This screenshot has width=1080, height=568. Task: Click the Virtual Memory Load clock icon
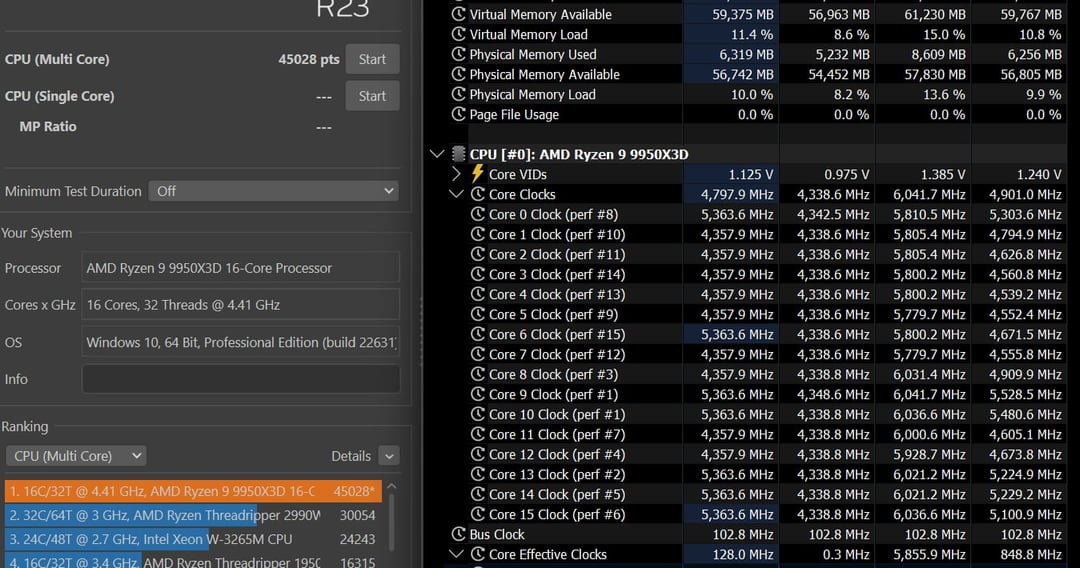click(x=458, y=34)
